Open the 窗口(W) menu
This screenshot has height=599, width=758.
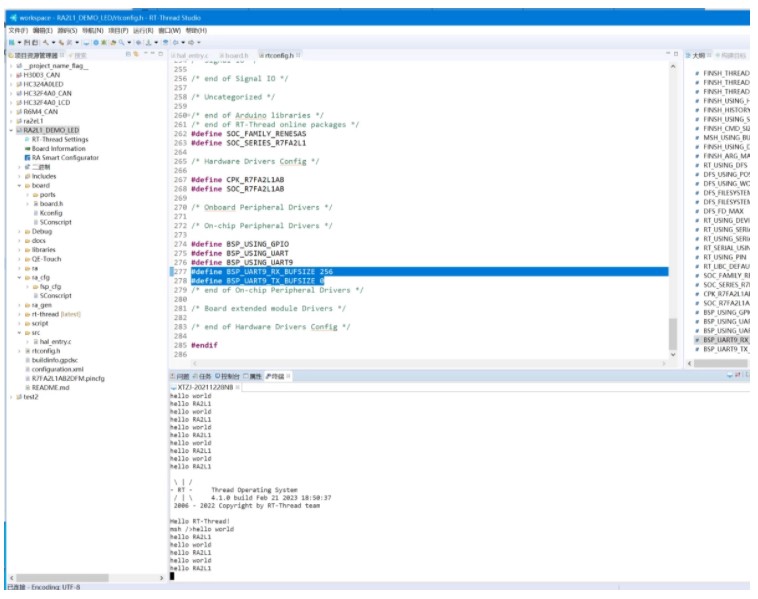(x=169, y=30)
